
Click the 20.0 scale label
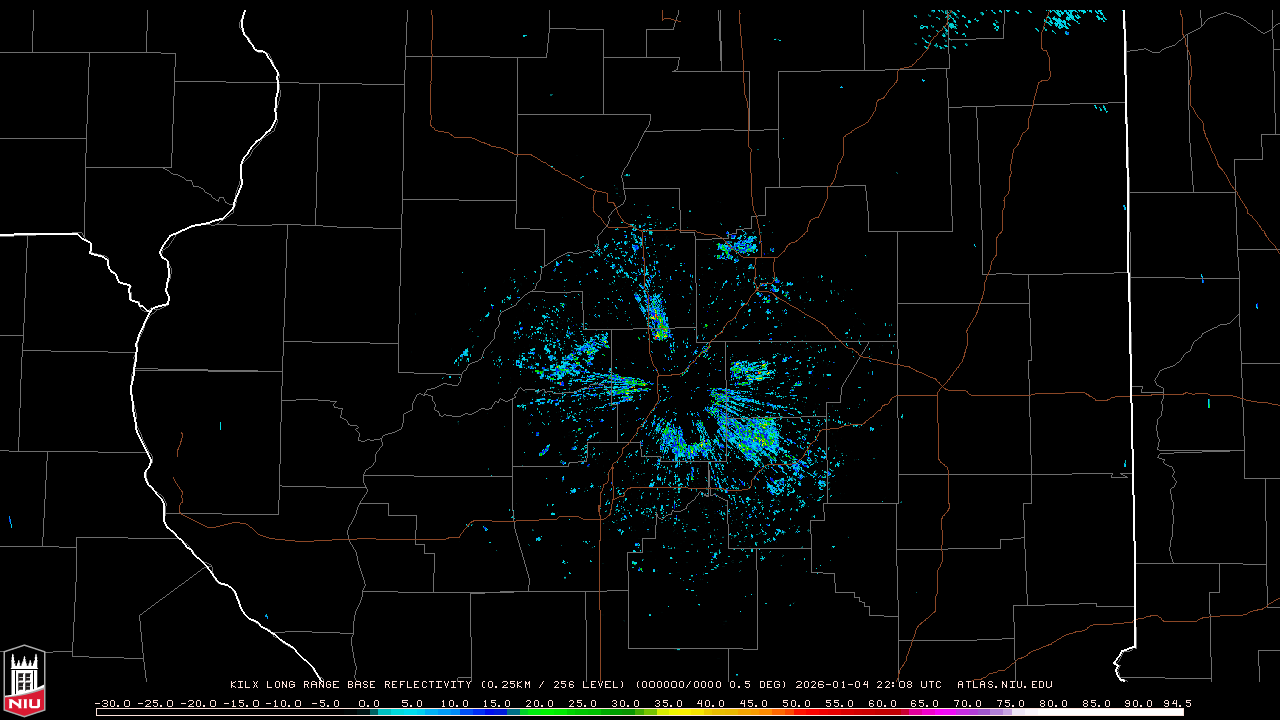[x=540, y=703]
